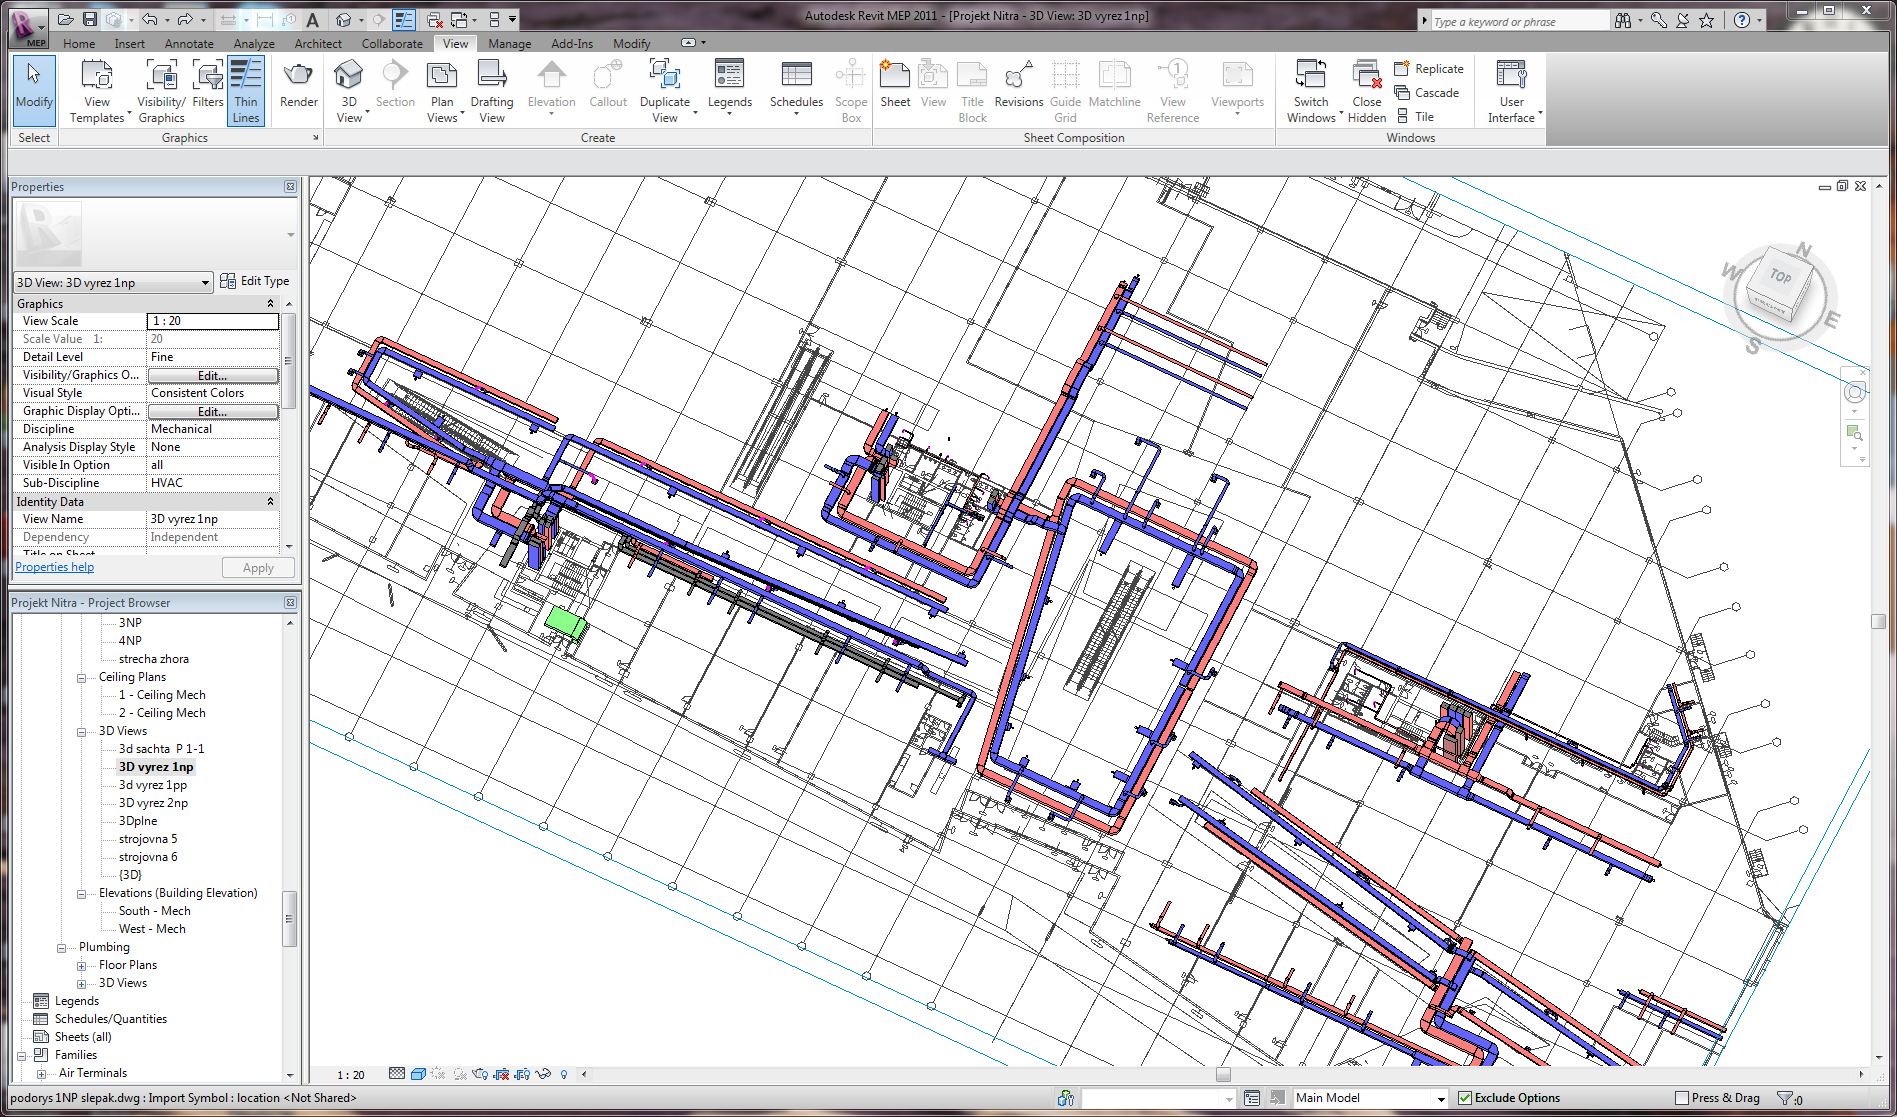Open the Render tool
This screenshot has height=1117, width=1897.
coord(298,85)
